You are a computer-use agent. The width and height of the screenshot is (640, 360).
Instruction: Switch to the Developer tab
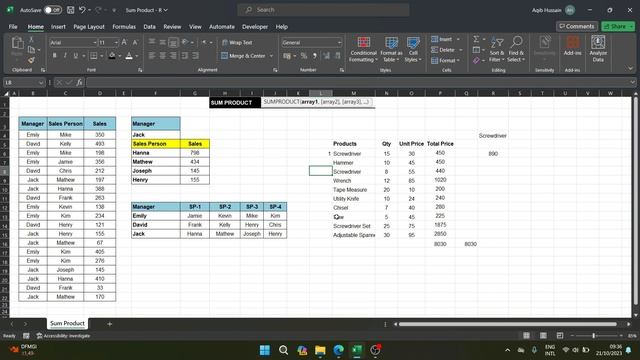pos(255,27)
